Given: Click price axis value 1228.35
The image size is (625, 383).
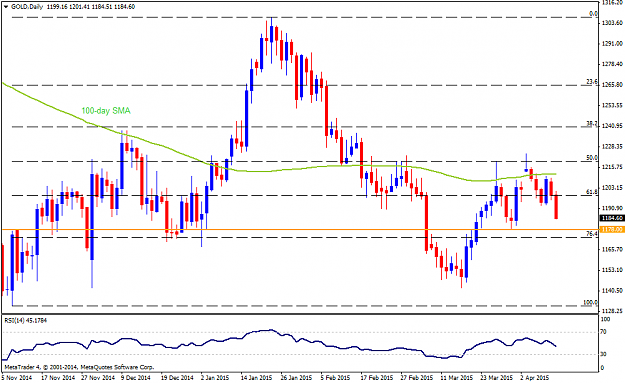Looking at the screenshot, I should (x=613, y=146).
